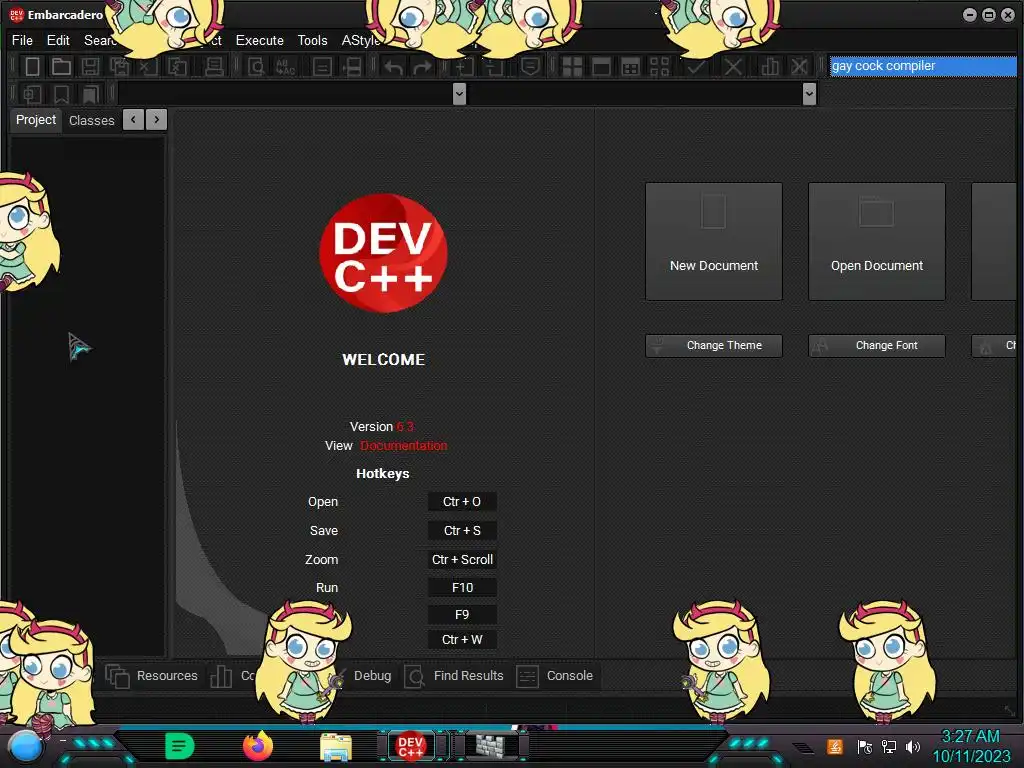The width and height of the screenshot is (1024, 768).
Task: Click the Change Theme button
Action: (714, 345)
